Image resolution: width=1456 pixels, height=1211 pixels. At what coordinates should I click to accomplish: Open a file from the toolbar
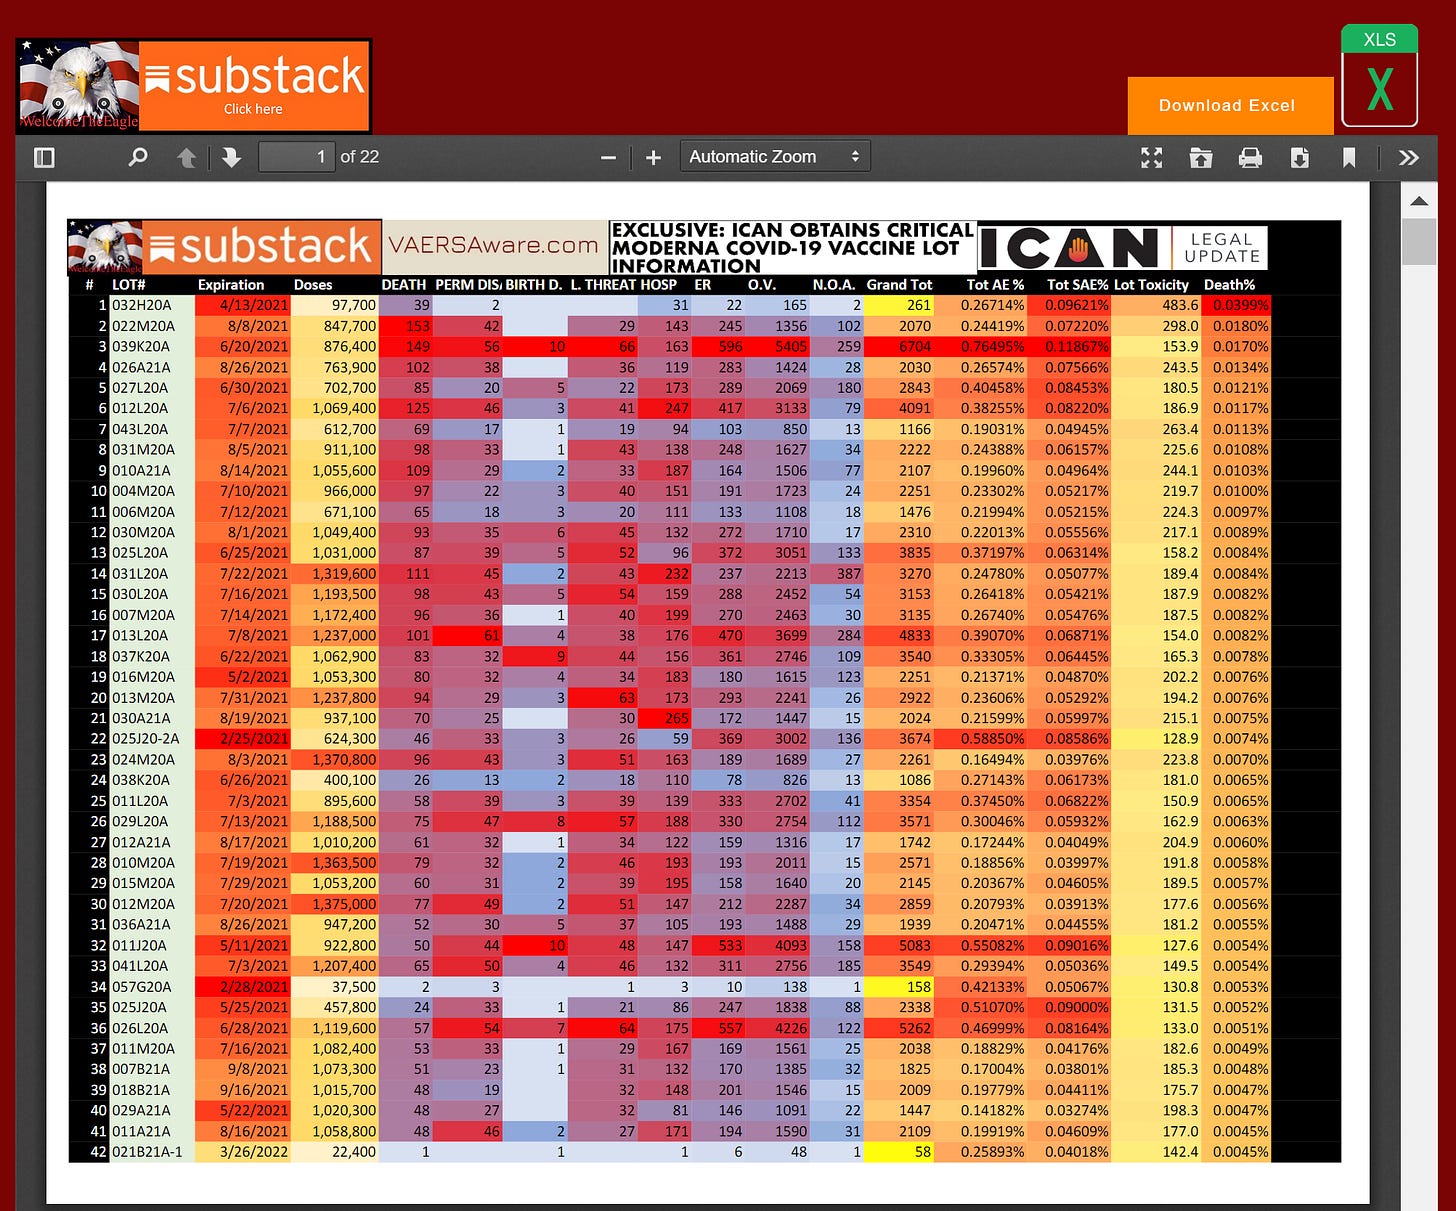tap(1201, 157)
